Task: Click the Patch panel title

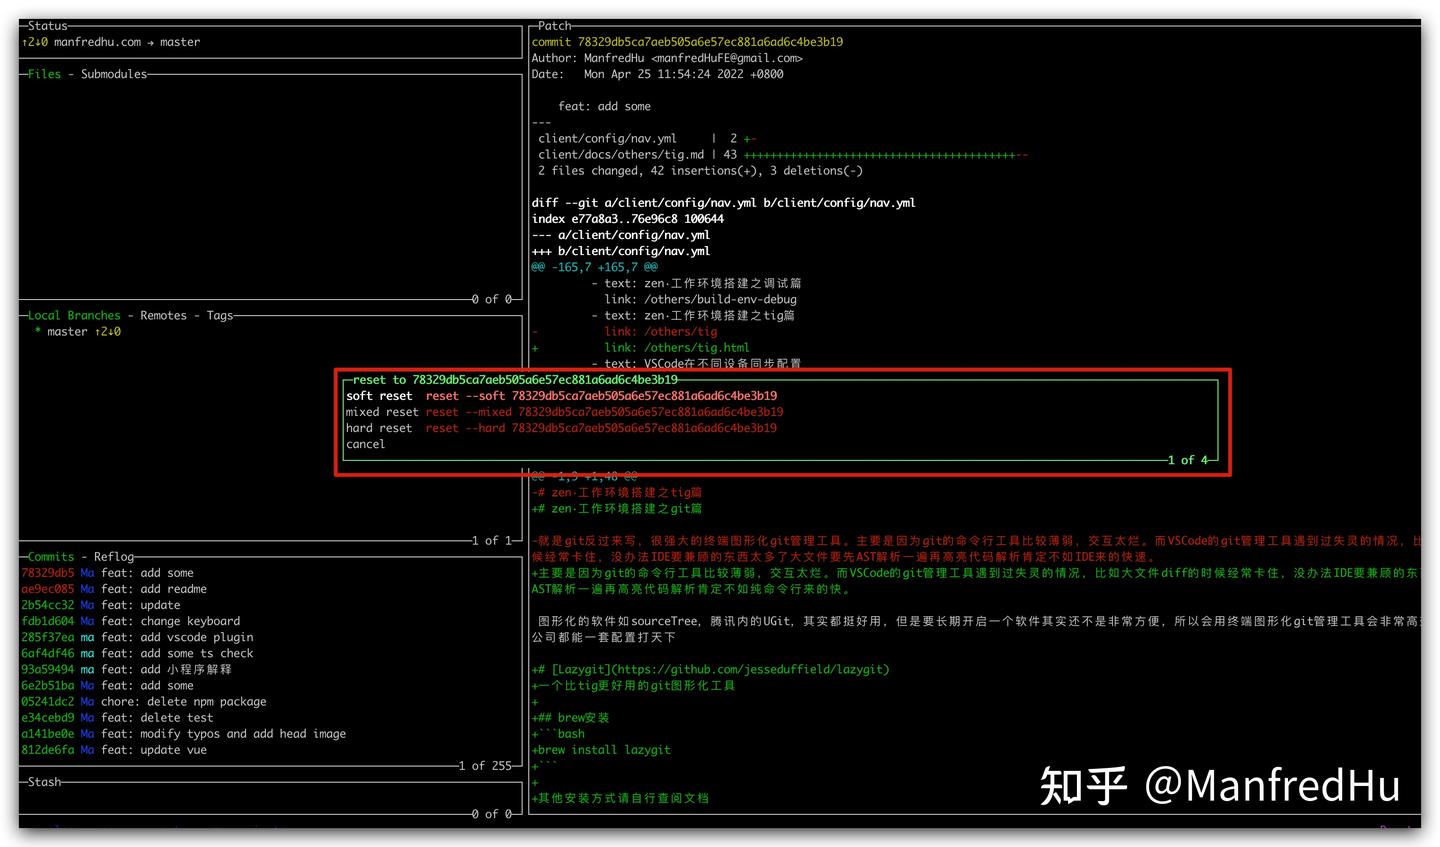Action: coord(555,26)
